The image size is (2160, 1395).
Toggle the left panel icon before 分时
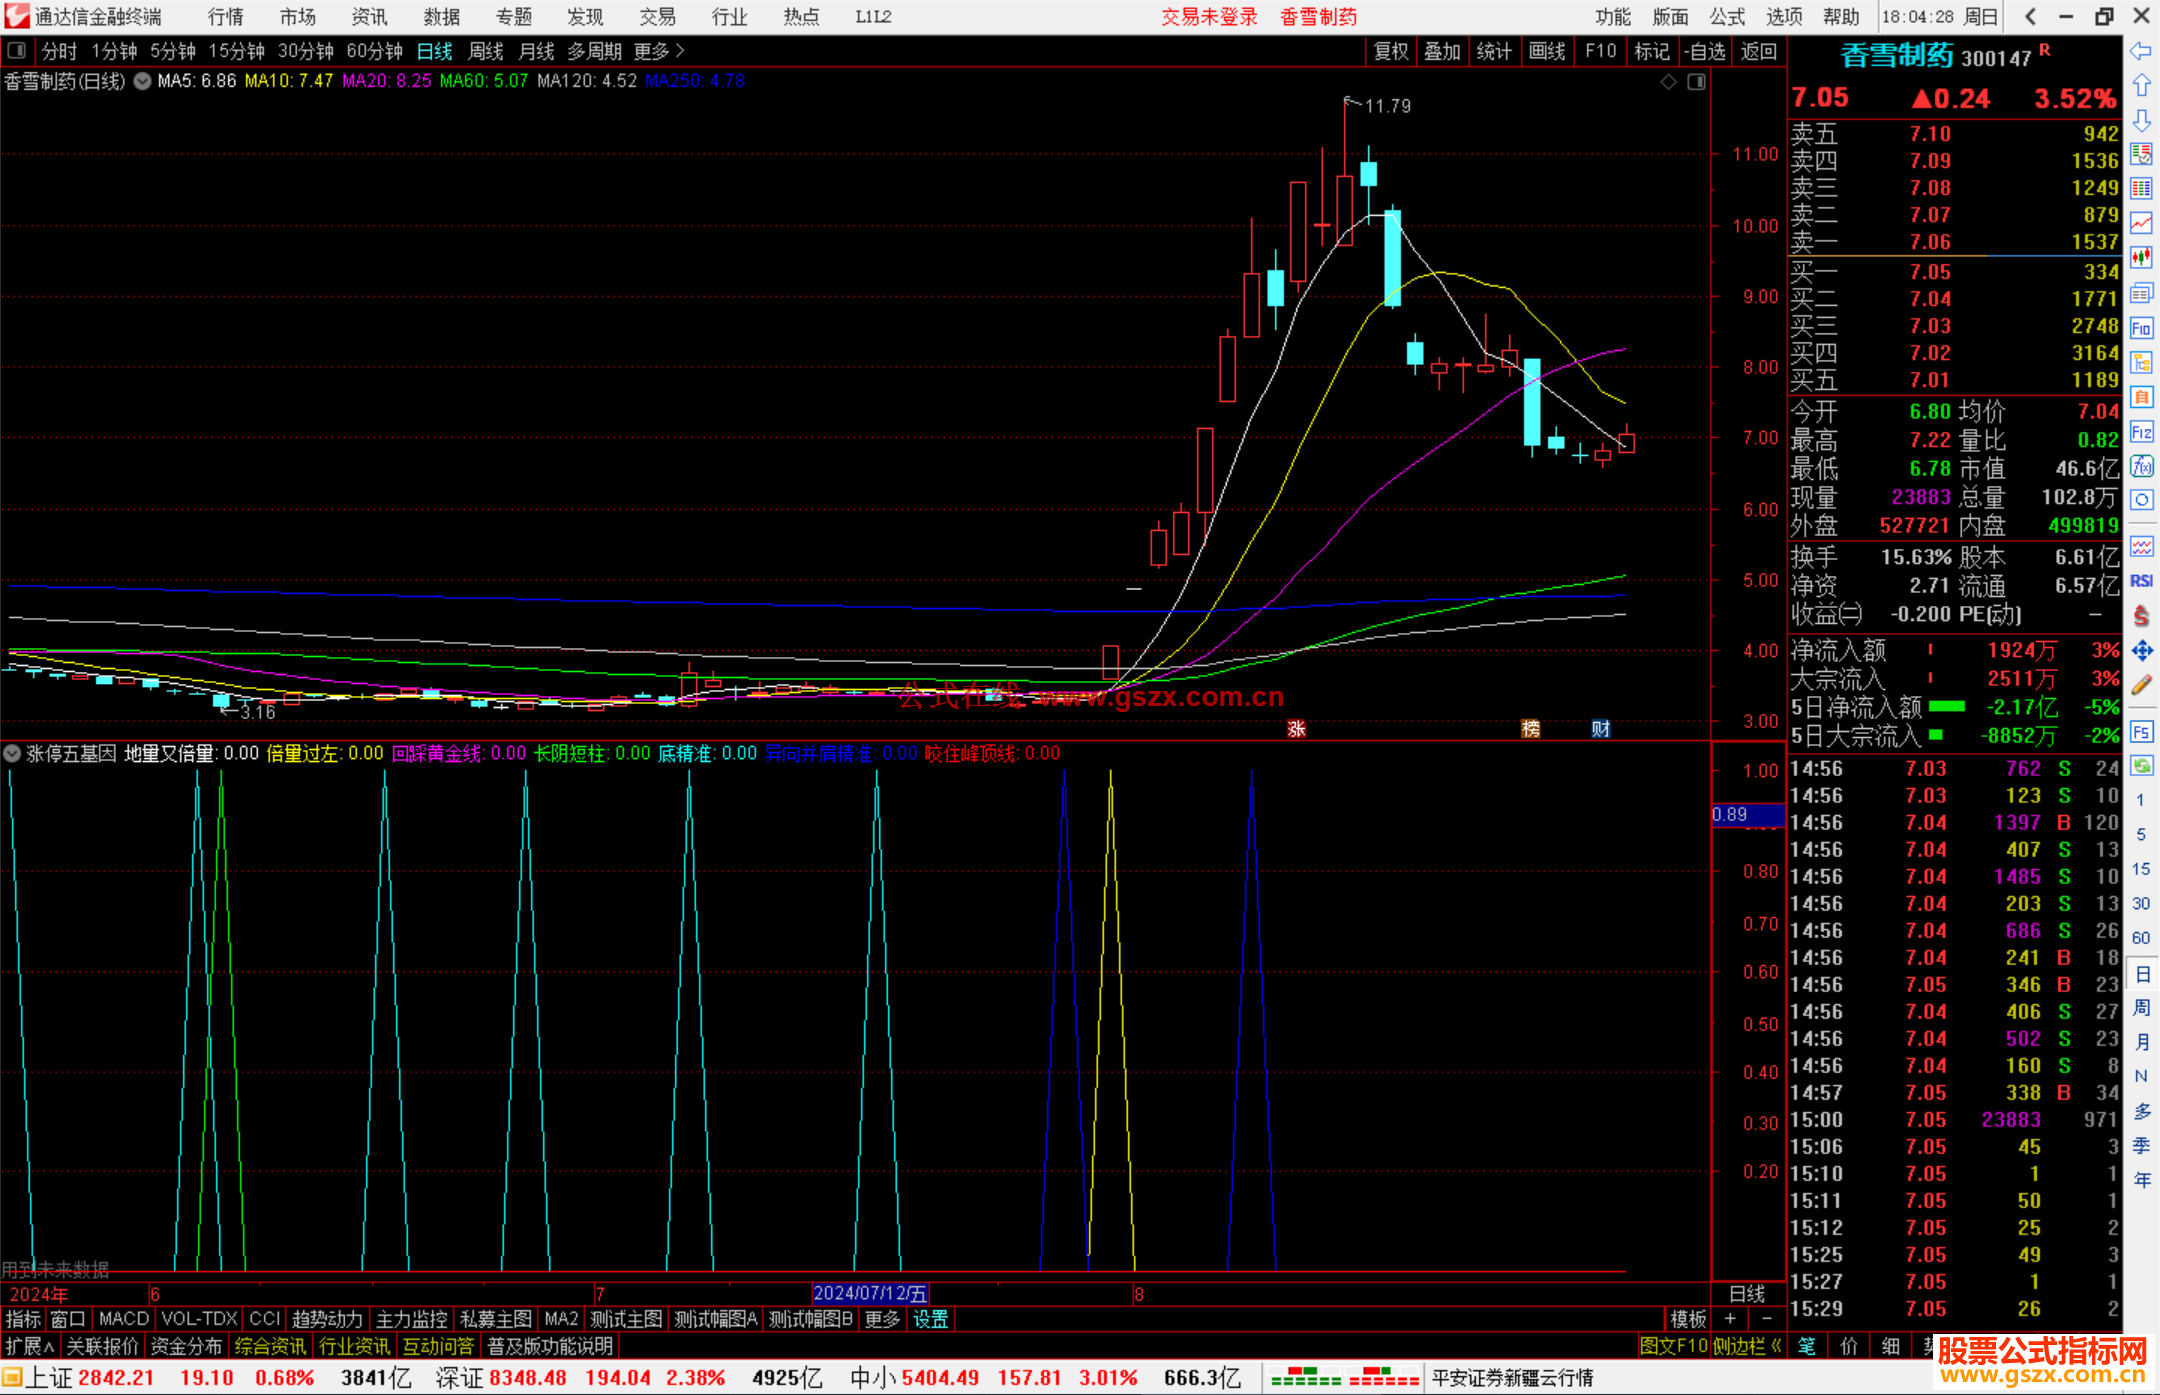tap(17, 50)
